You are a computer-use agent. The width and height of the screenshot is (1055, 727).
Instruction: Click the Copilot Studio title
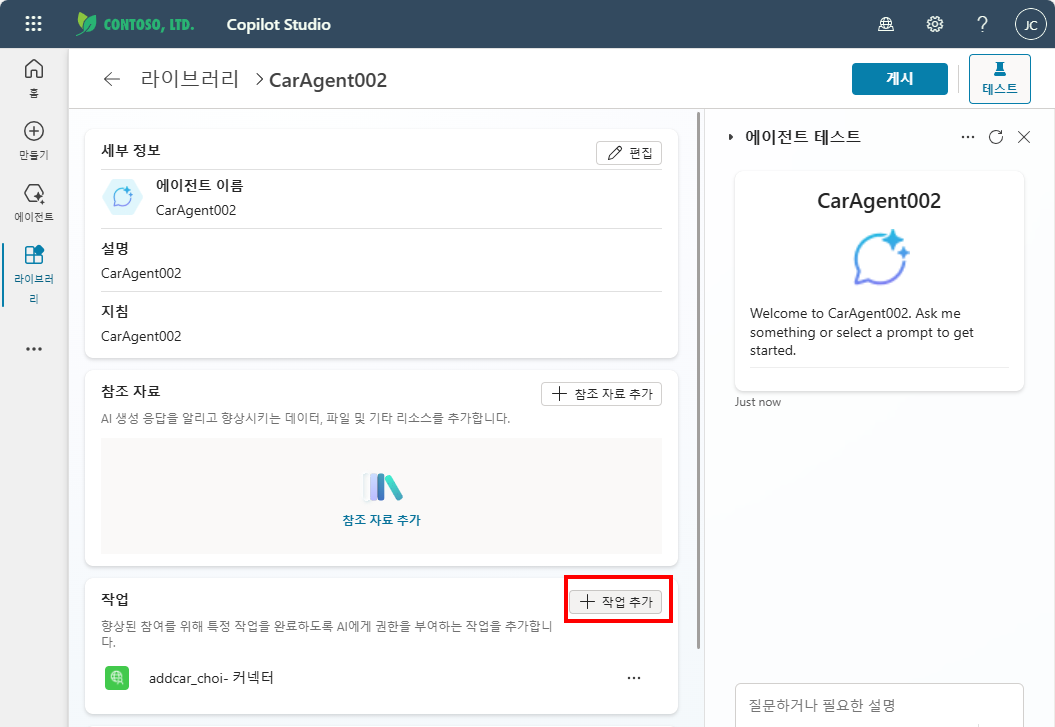(279, 24)
